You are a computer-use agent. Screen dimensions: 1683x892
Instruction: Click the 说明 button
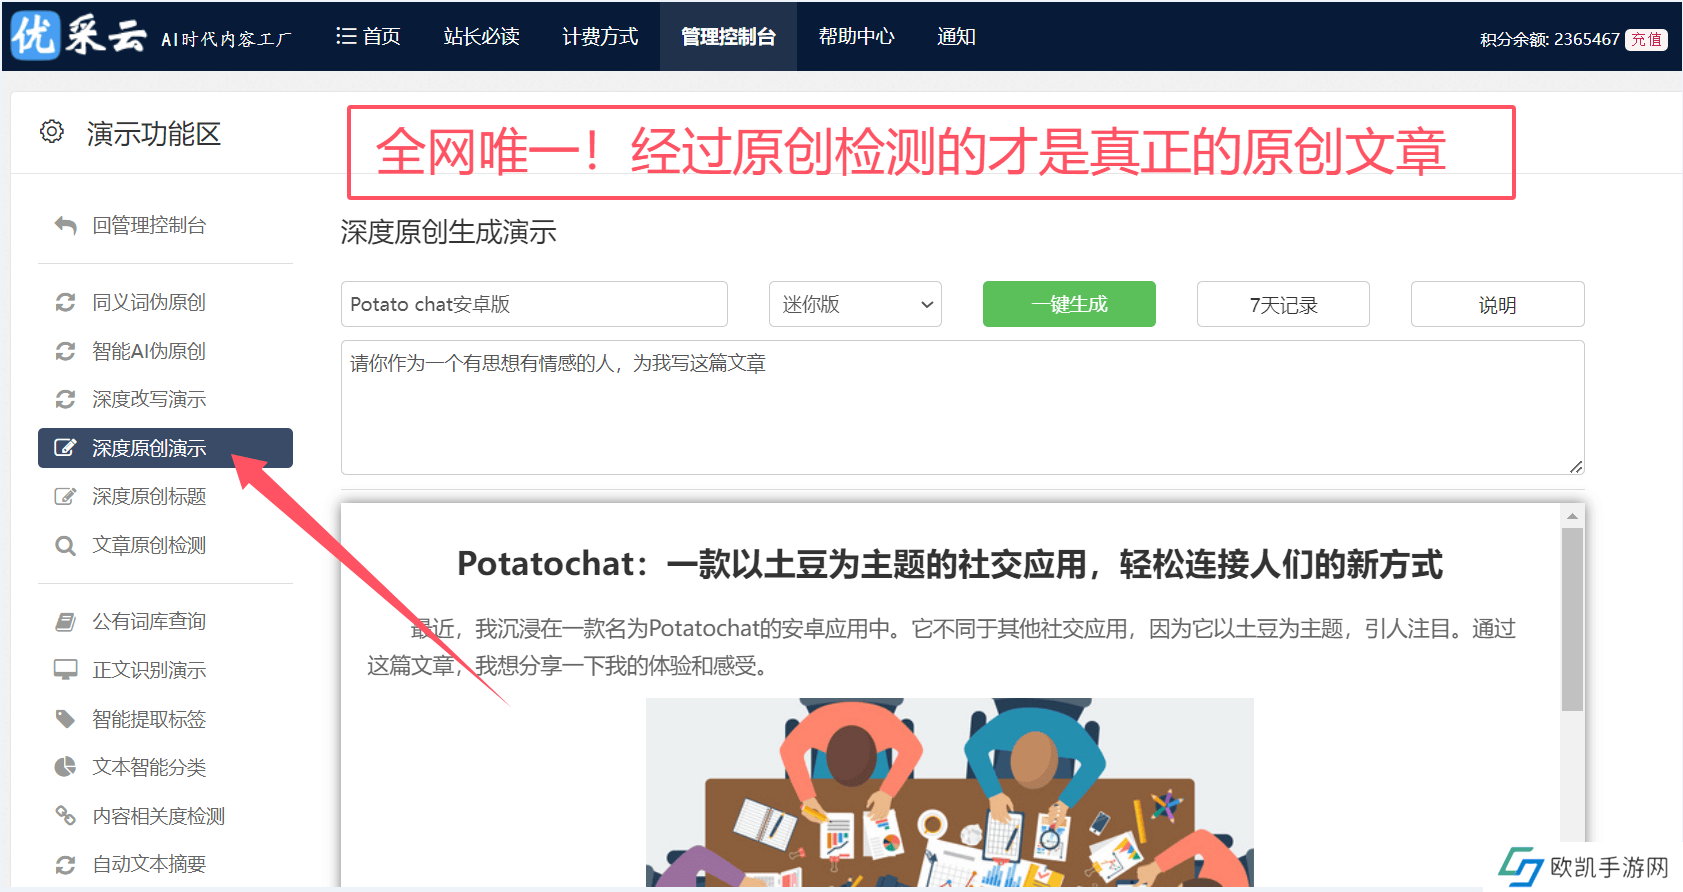tap(1497, 304)
